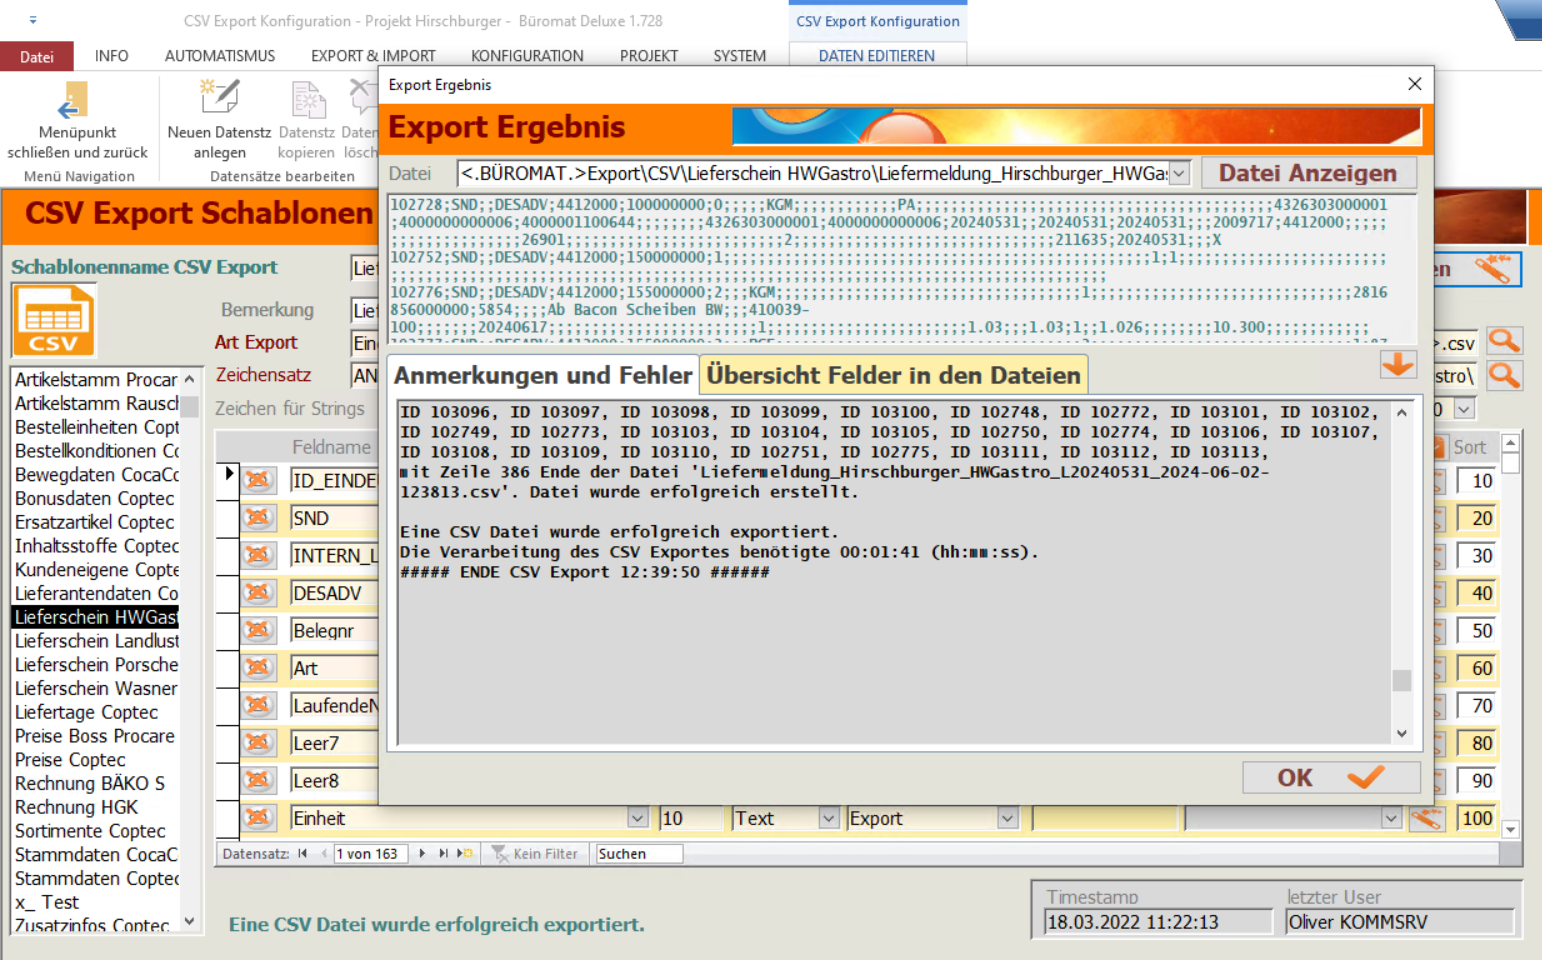Open the Text type dropdown
Screen dimensions: 1542x960
[828, 818]
